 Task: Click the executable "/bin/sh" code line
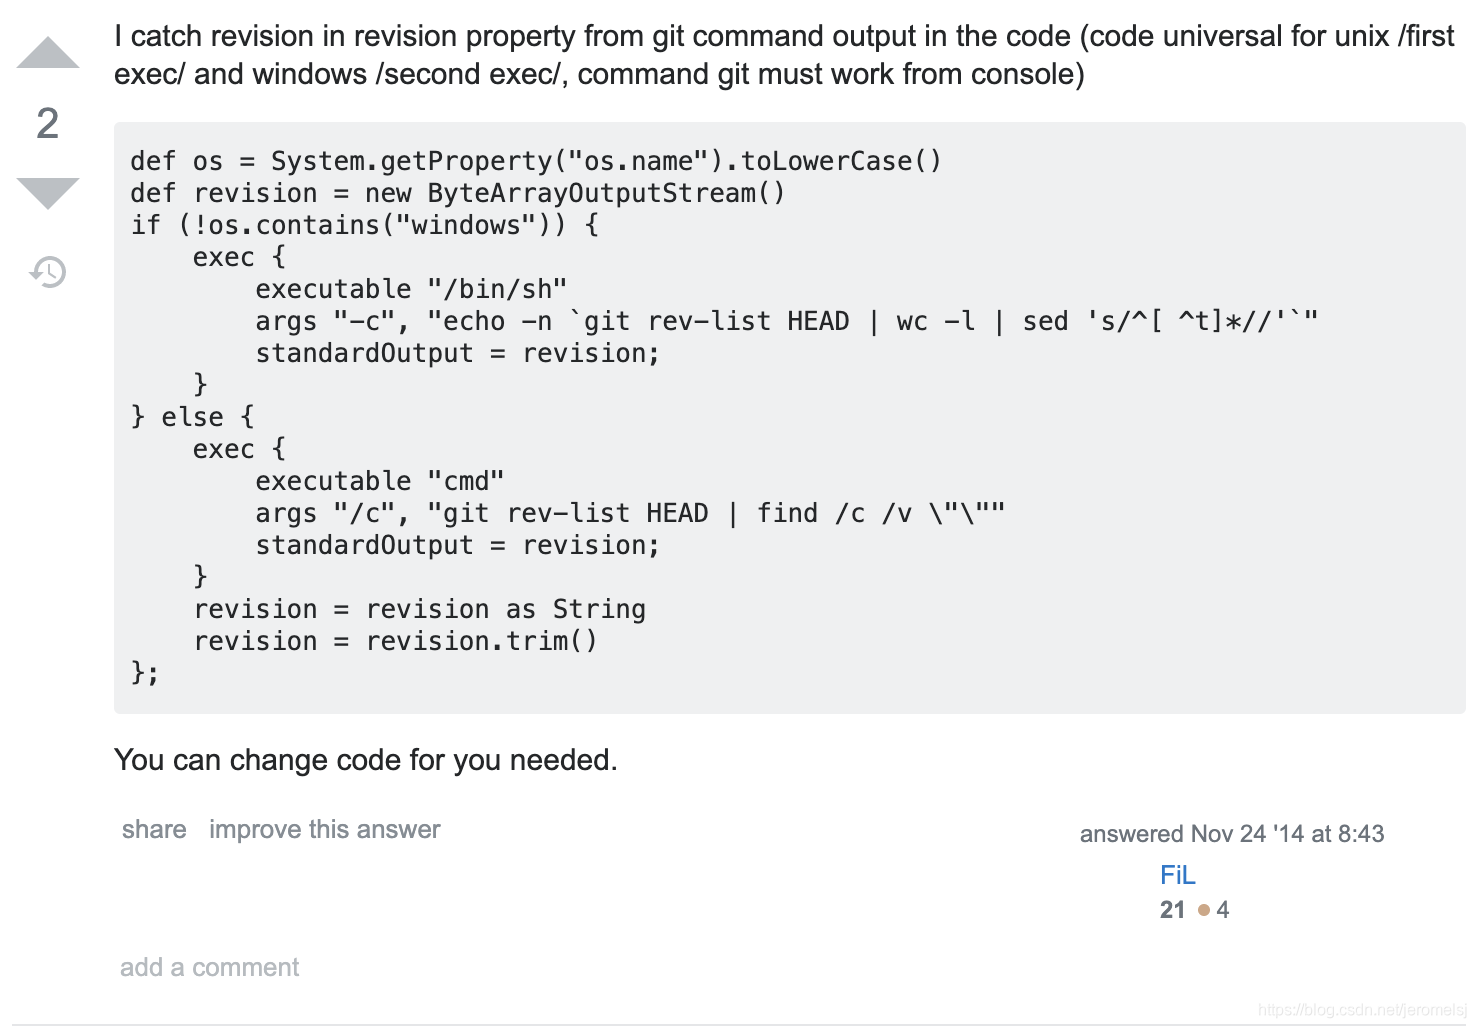[x=411, y=289]
